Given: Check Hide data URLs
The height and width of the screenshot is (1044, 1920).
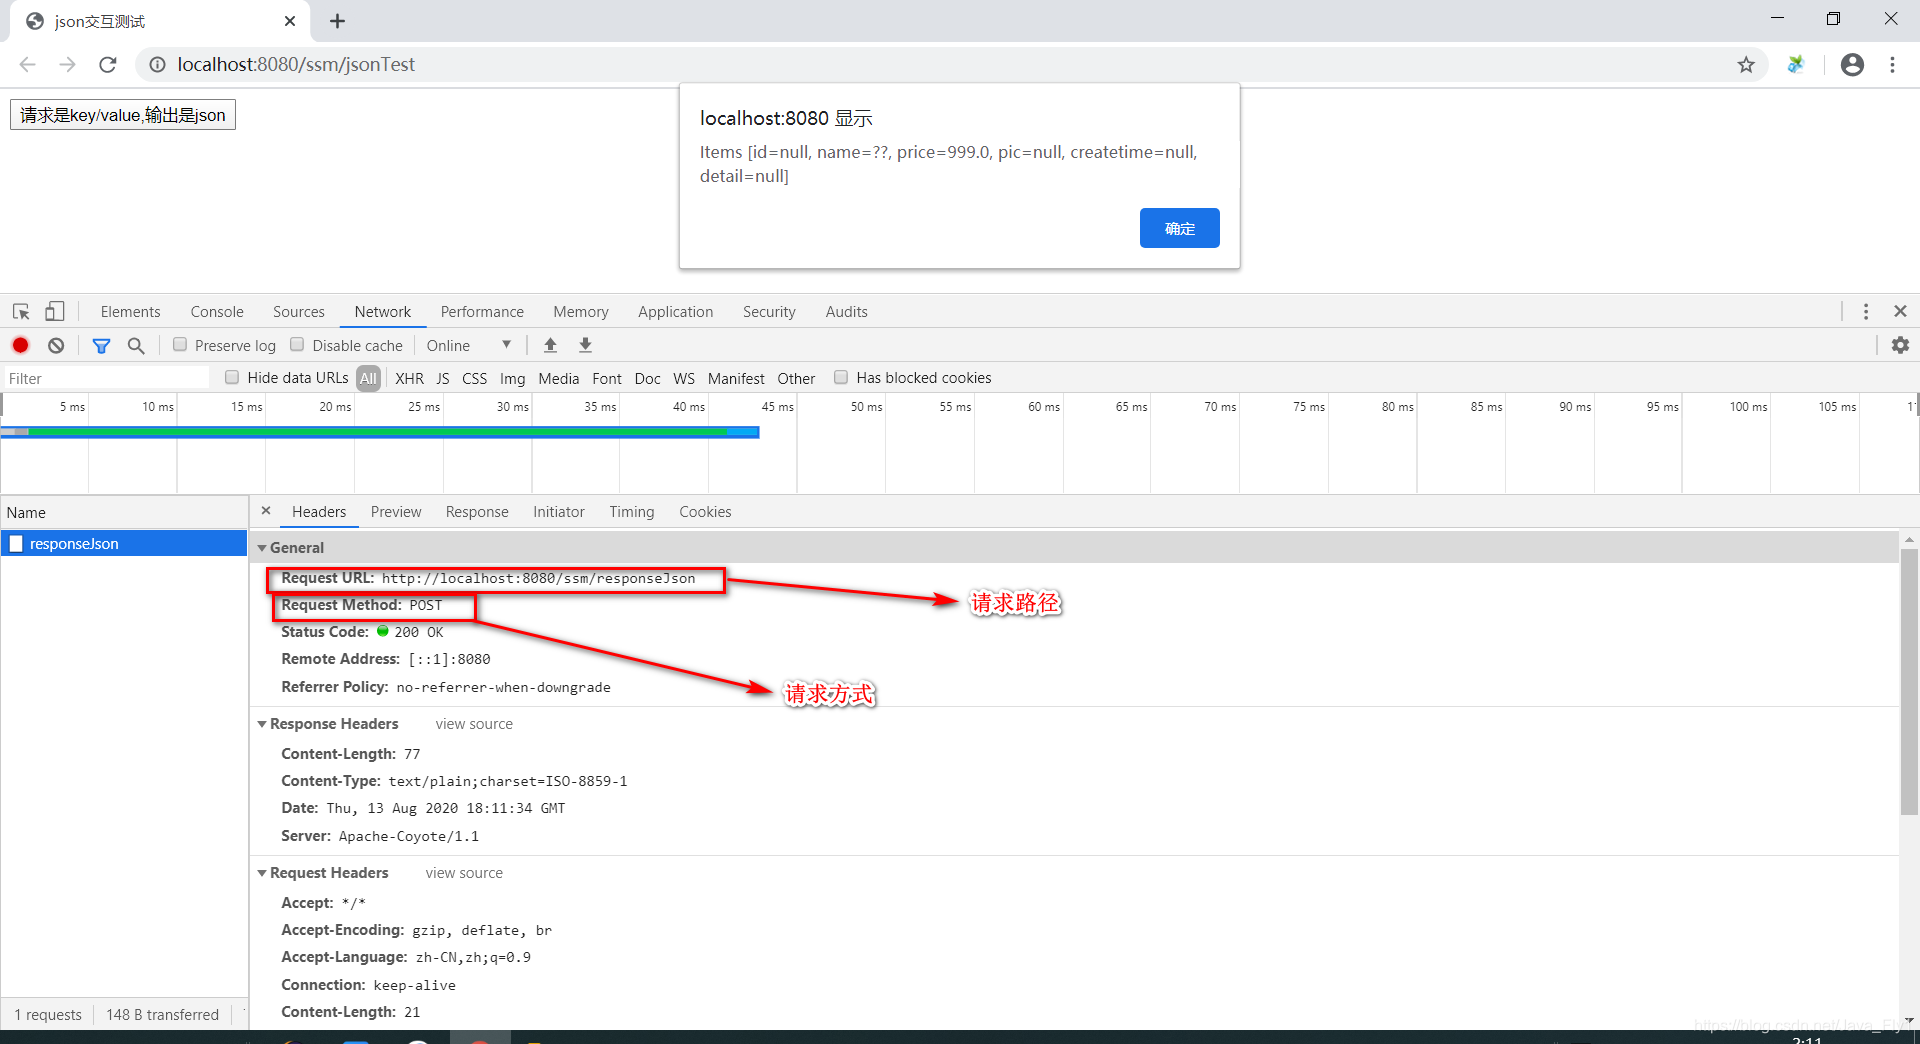Looking at the screenshot, I should click(232, 377).
